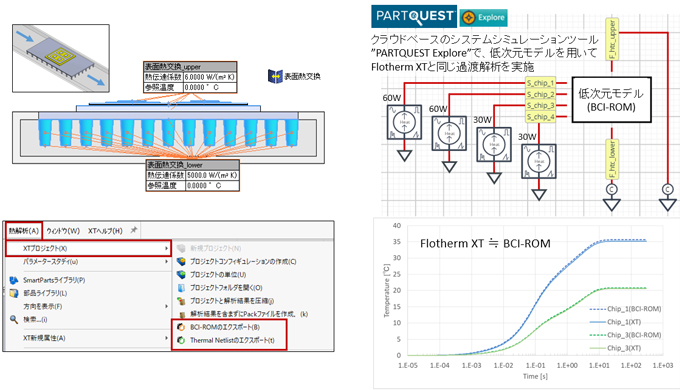Select XT新規属性(A) menu entry
This screenshot has width=680, height=390.
[x=44, y=338]
